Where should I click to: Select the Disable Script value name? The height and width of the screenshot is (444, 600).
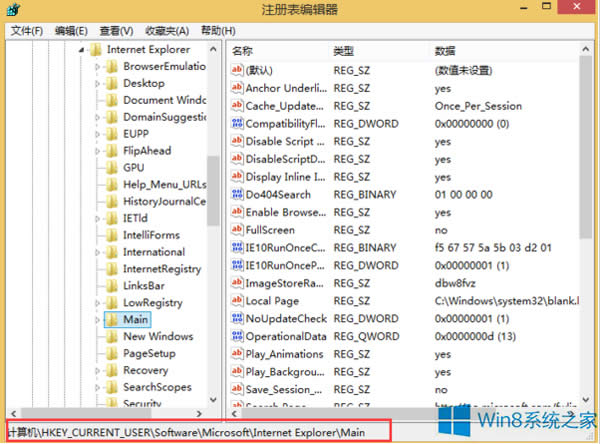pyautogui.click(x=285, y=141)
